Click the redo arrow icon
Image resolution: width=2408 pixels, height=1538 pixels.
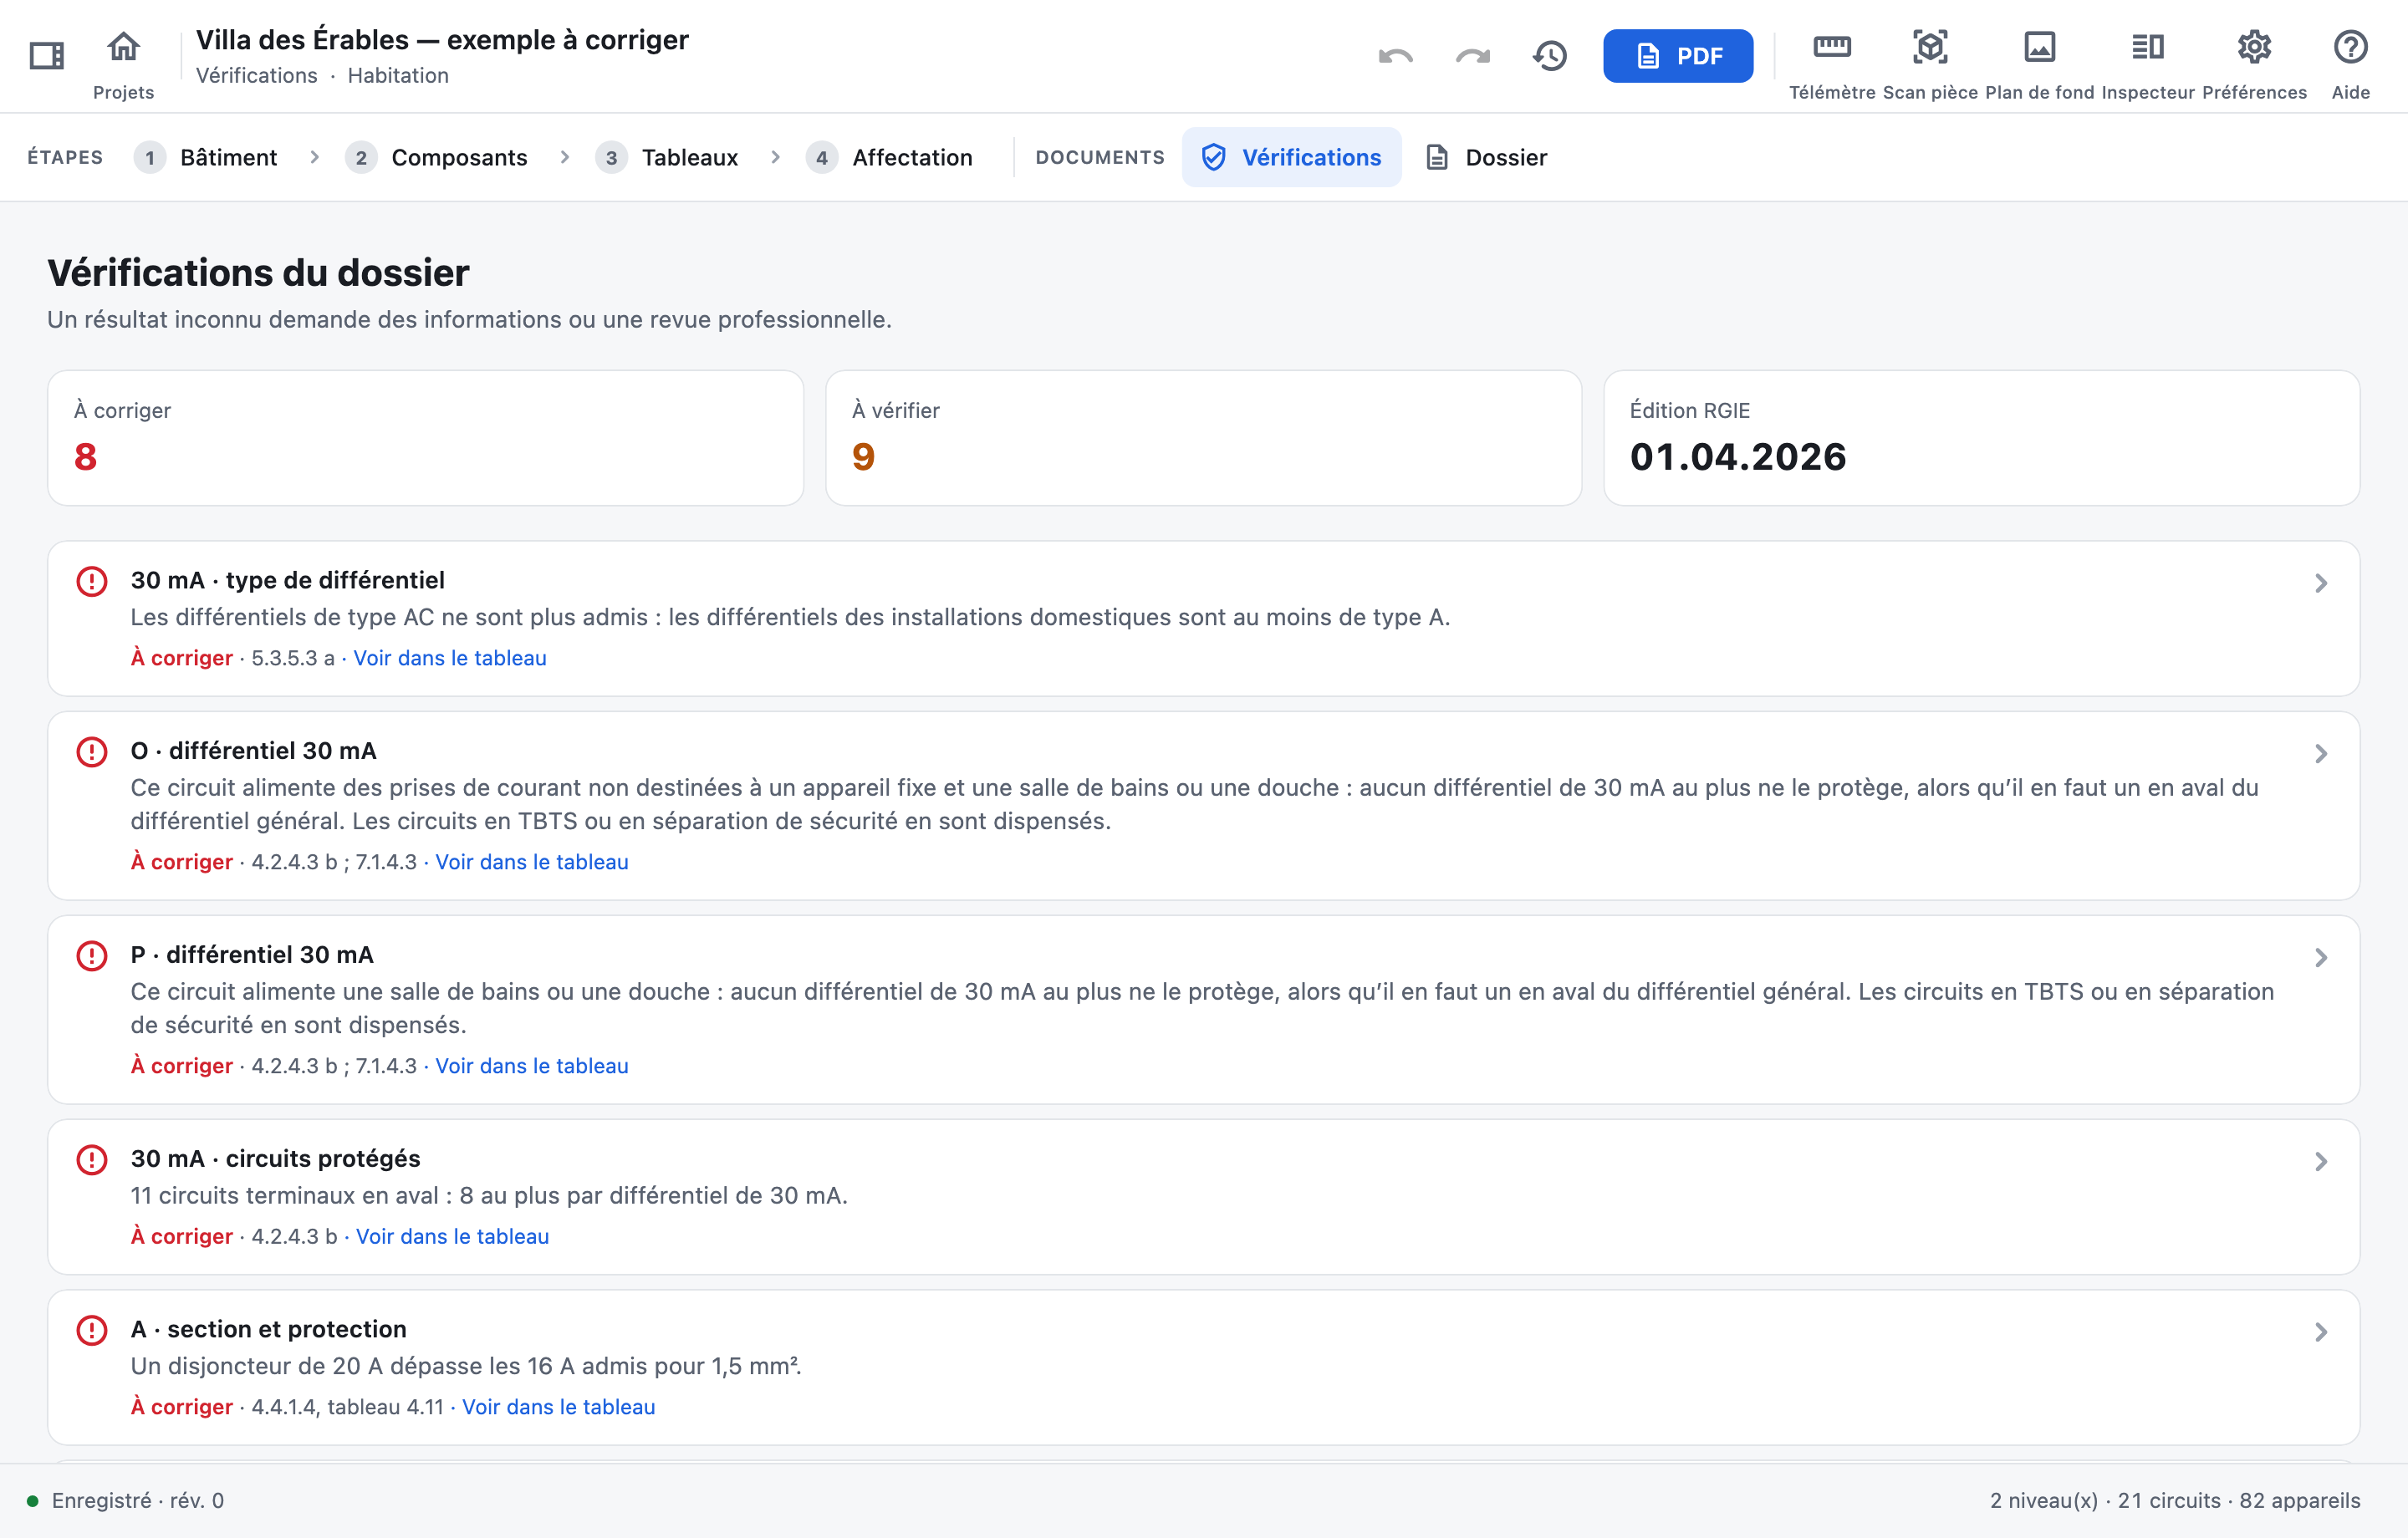[x=1472, y=56]
